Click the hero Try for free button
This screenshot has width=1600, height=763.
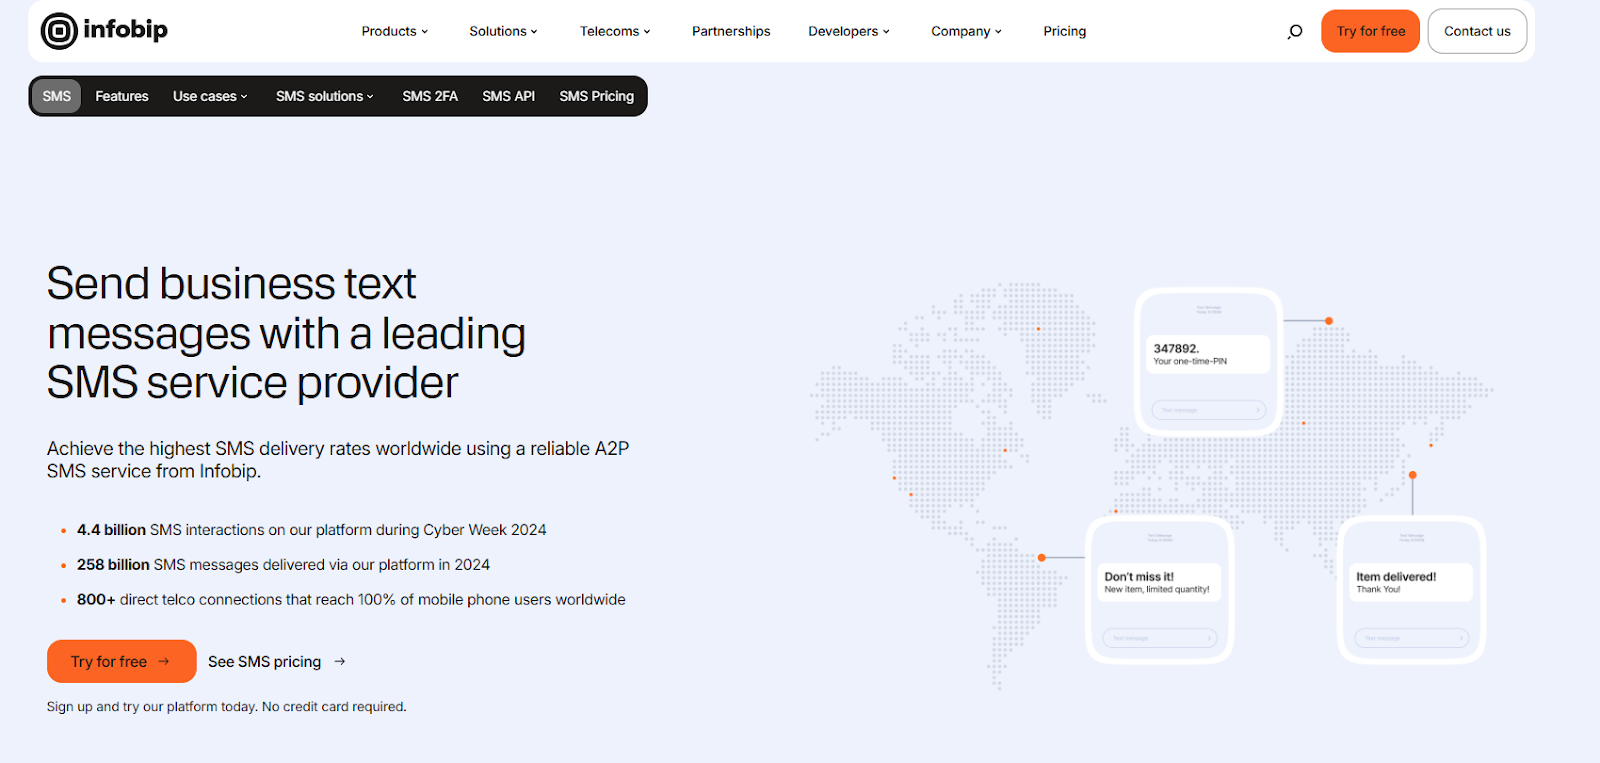coord(121,661)
